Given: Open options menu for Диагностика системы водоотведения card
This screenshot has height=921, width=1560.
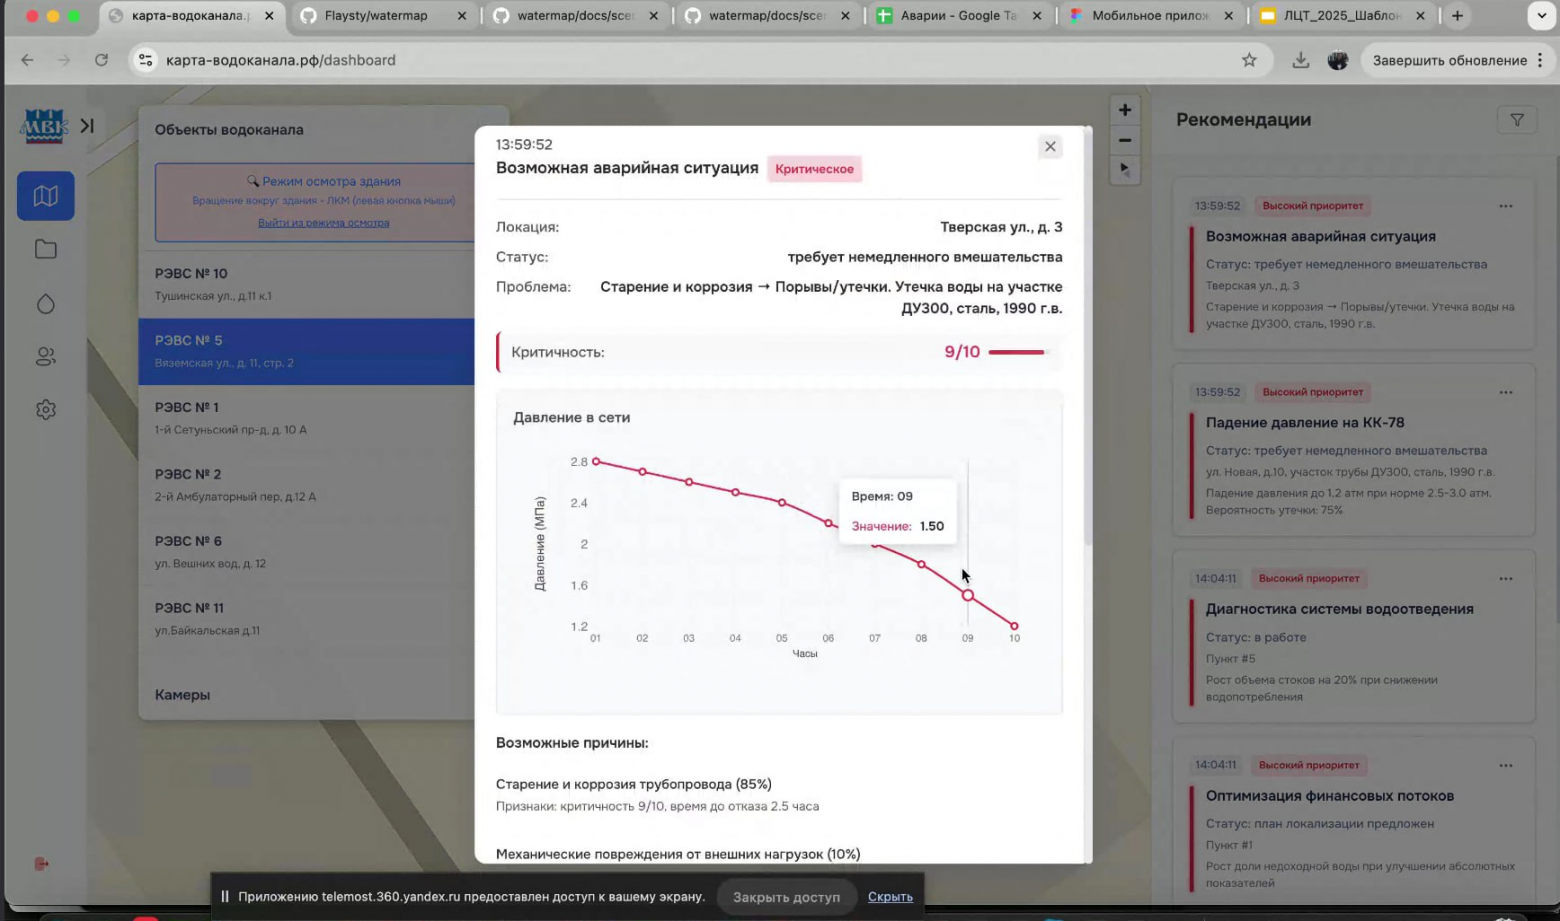Looking at the screenshot, I should point(1506,579).
